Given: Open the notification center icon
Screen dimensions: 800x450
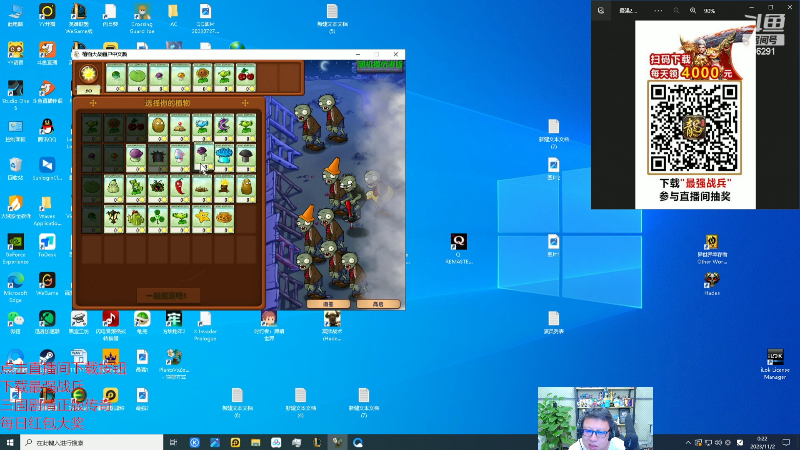Looking at the screenshot, I should tap(786, 442).
